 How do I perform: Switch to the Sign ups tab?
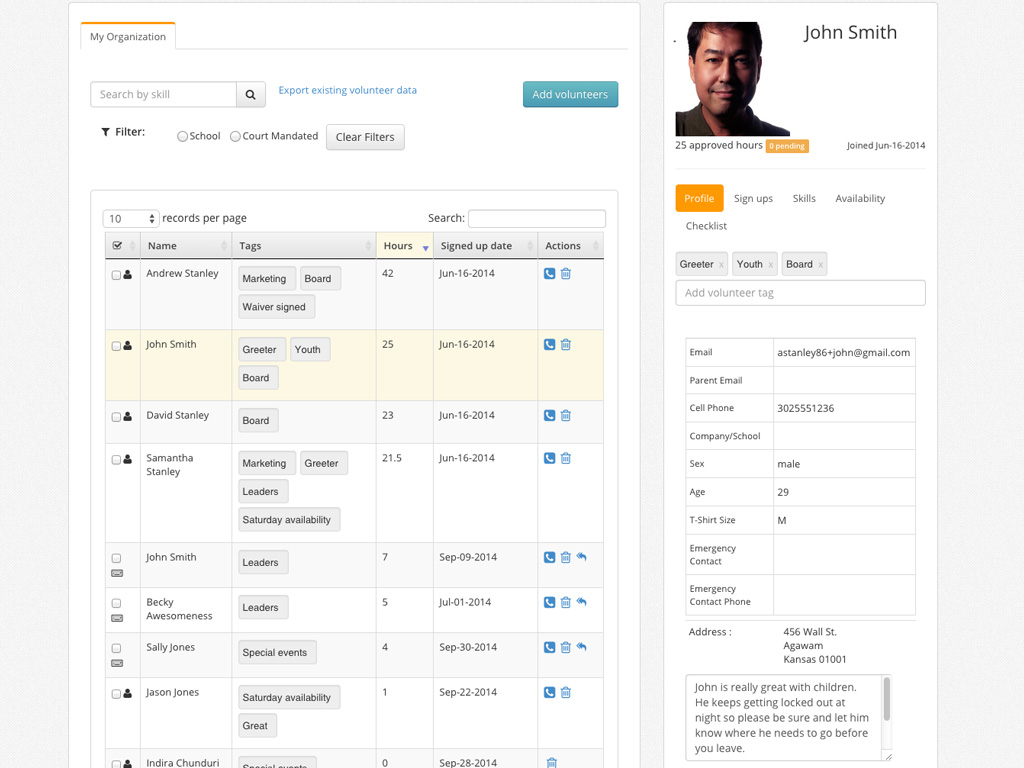click(753, 199)
